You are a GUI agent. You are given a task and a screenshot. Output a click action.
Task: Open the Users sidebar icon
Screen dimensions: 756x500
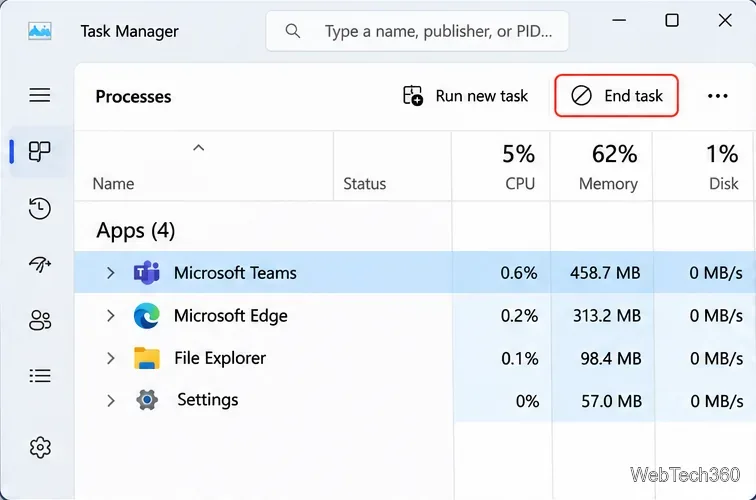click(x=40, y=320)
